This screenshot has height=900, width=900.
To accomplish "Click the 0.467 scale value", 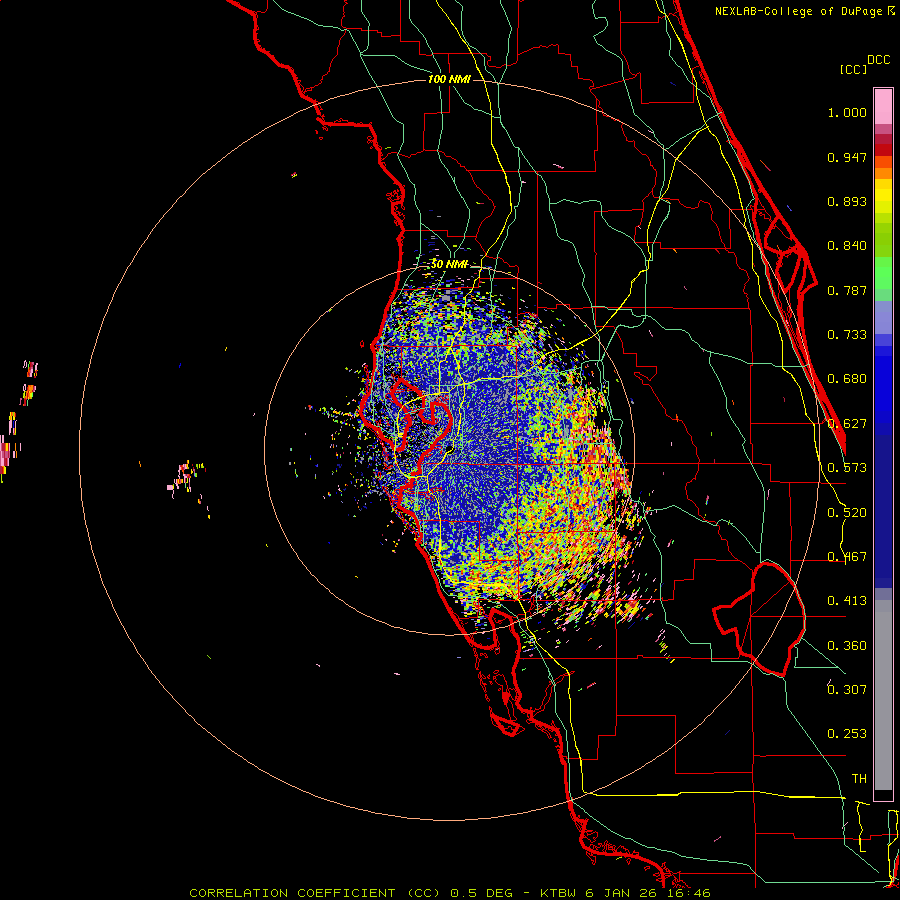I will pos(847,557).
